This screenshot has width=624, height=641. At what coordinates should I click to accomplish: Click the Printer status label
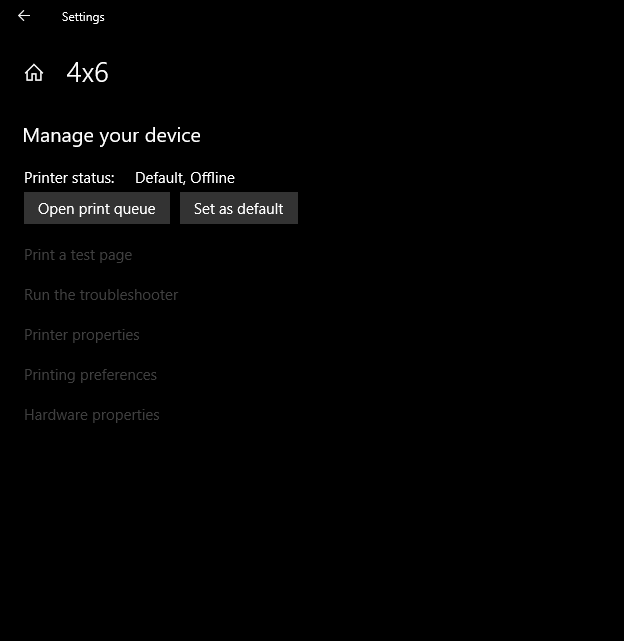click(x=69, y=178)
